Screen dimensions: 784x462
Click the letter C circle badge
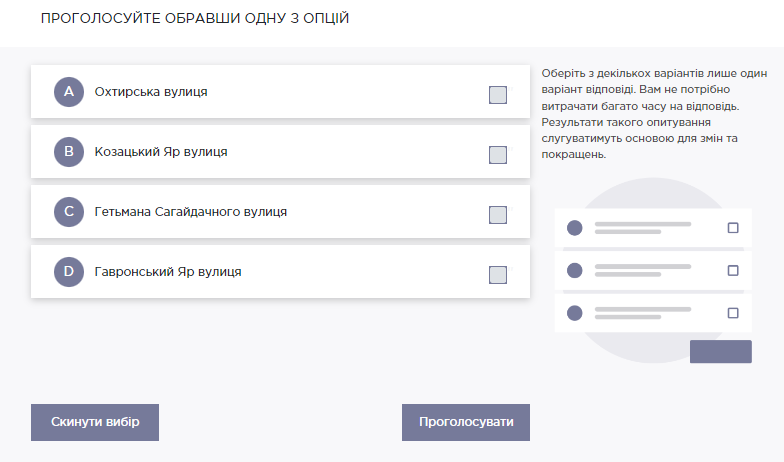tap(69, 212)
